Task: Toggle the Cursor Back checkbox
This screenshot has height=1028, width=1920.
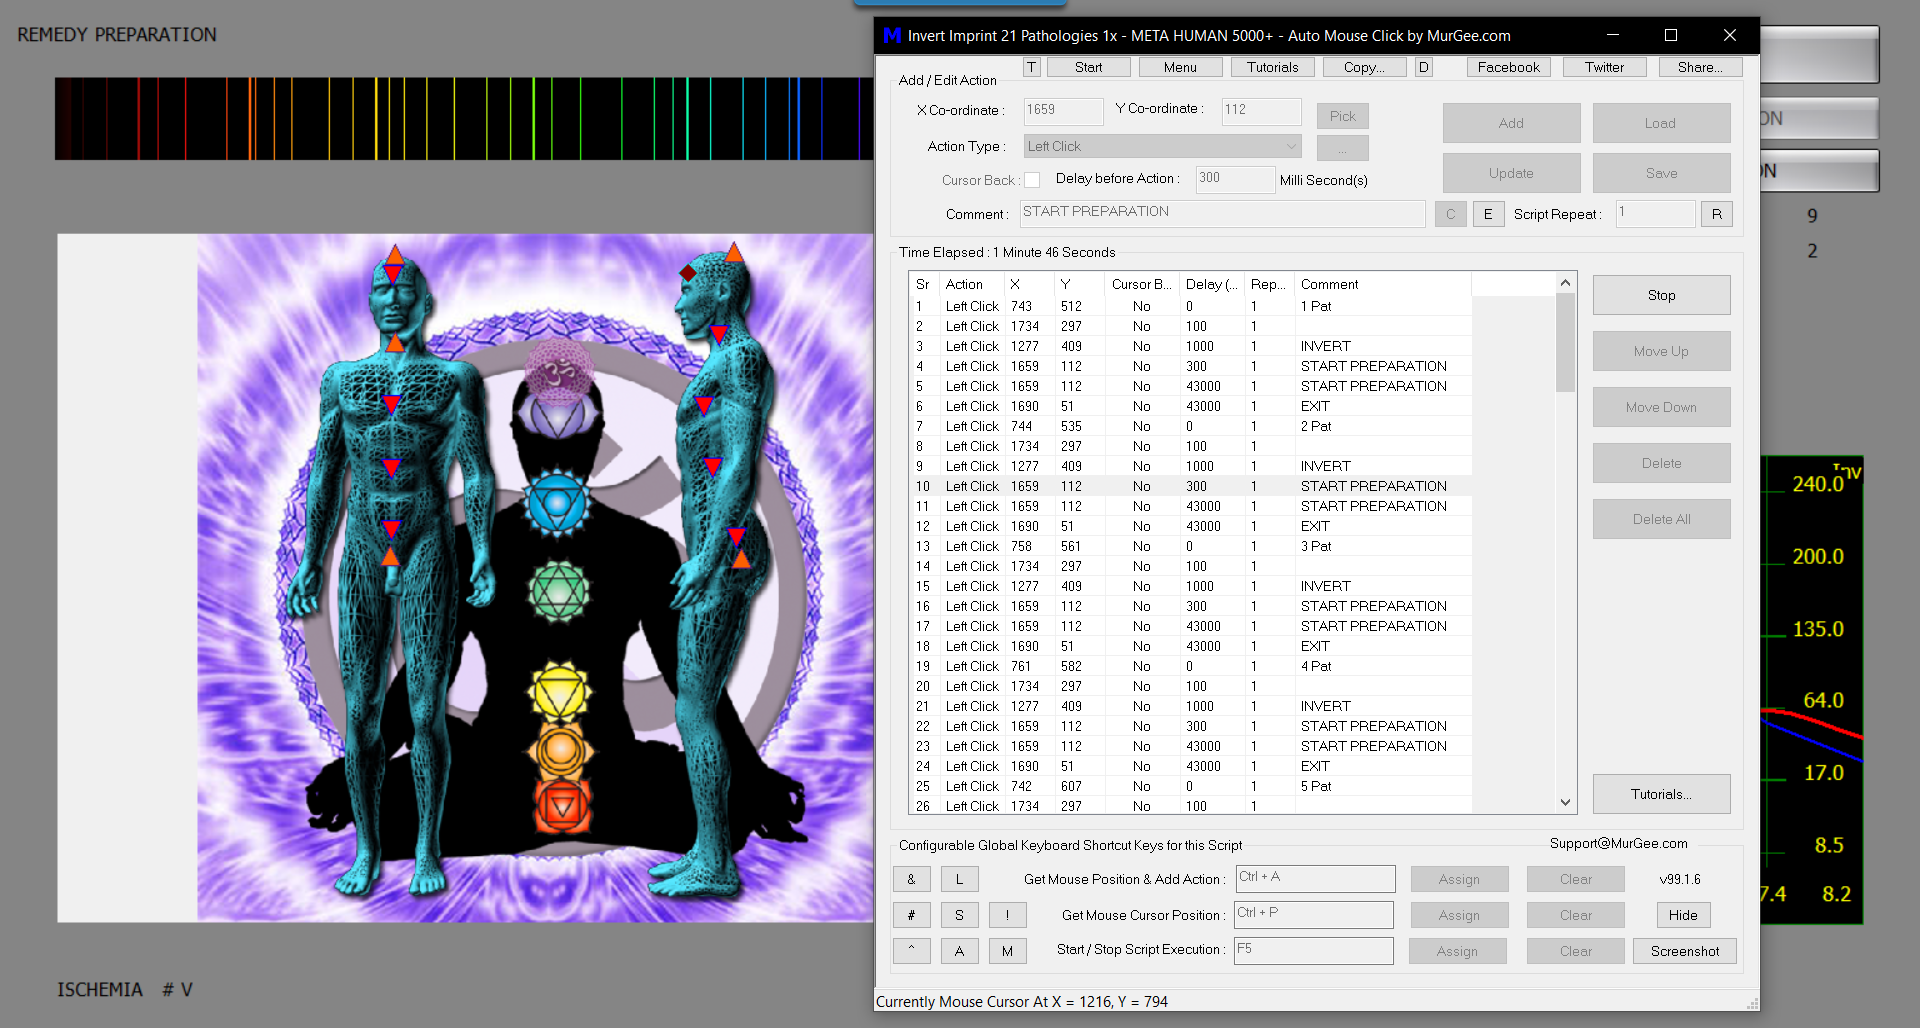Action: coord(1032,180)
